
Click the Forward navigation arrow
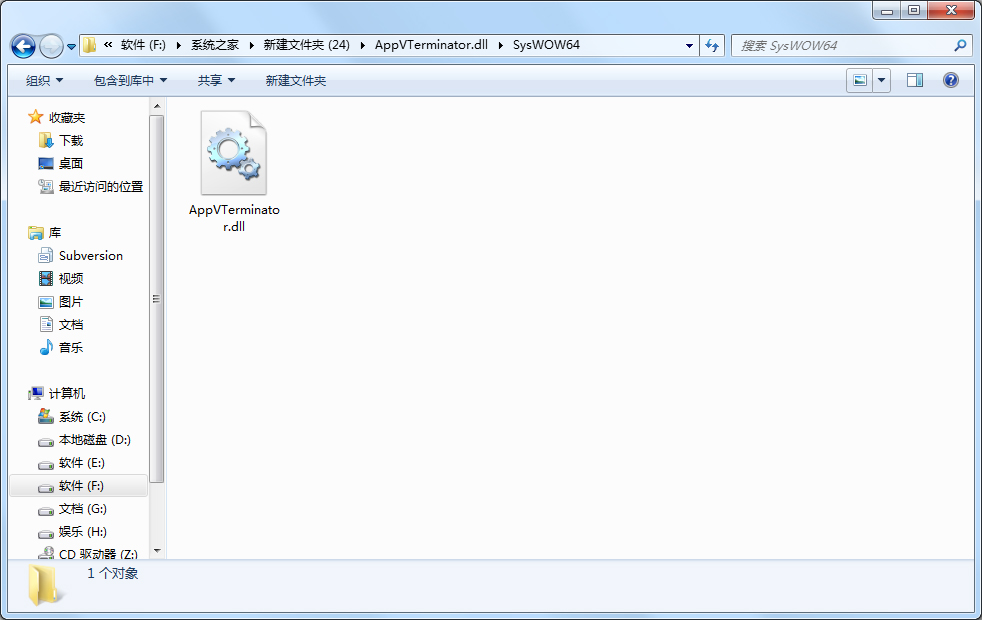pyautogui.click(x=49, y=46)
